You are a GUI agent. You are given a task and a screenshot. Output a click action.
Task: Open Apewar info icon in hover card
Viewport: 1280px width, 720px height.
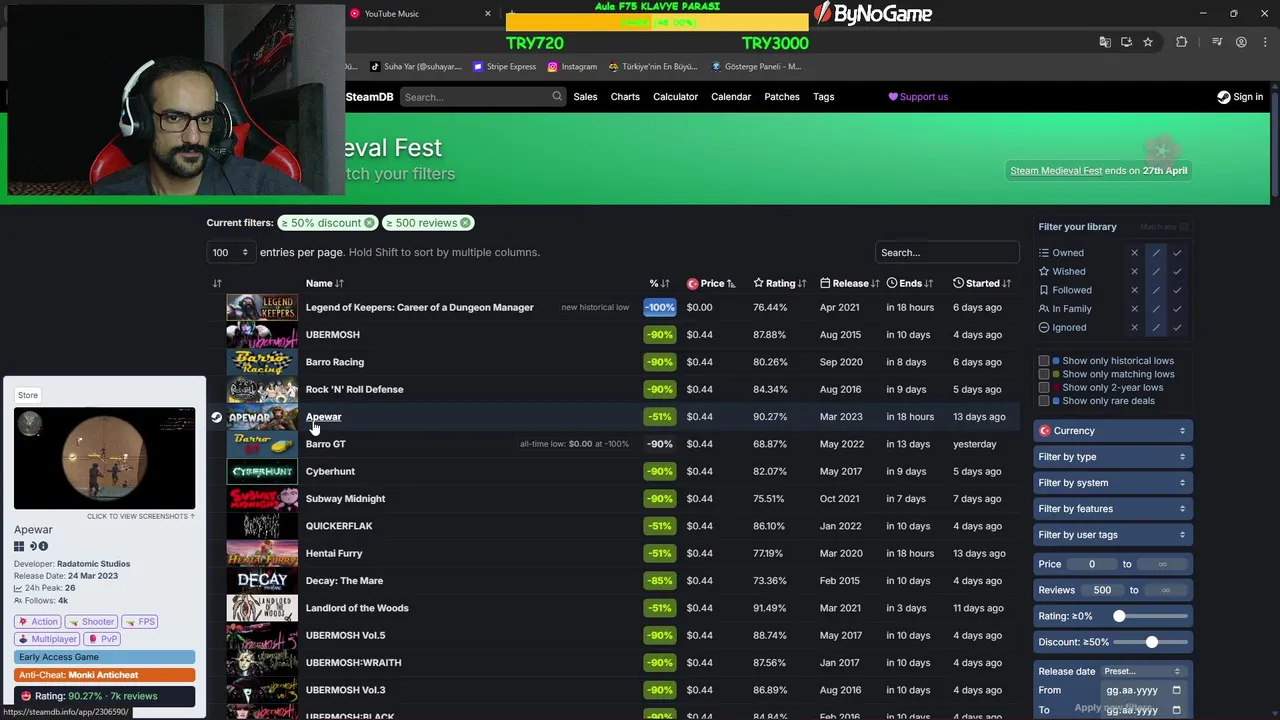tap(43, 546)
